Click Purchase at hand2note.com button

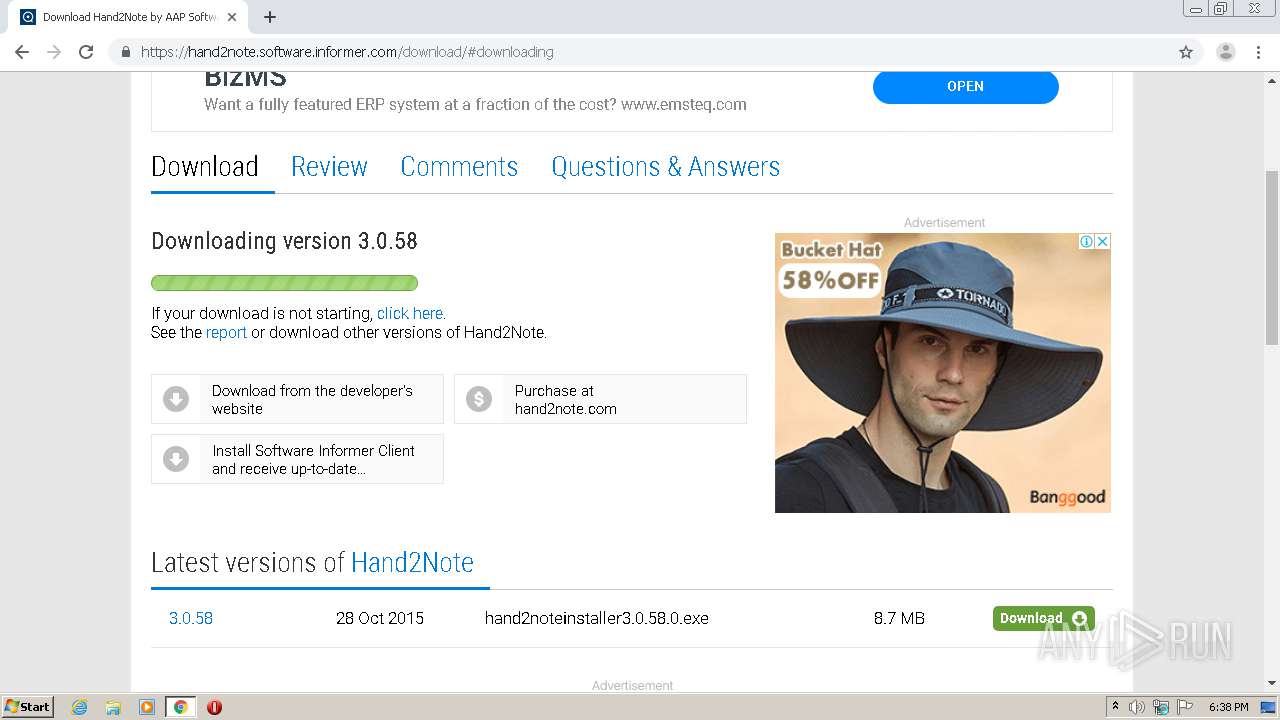click(x=600, y=399)
